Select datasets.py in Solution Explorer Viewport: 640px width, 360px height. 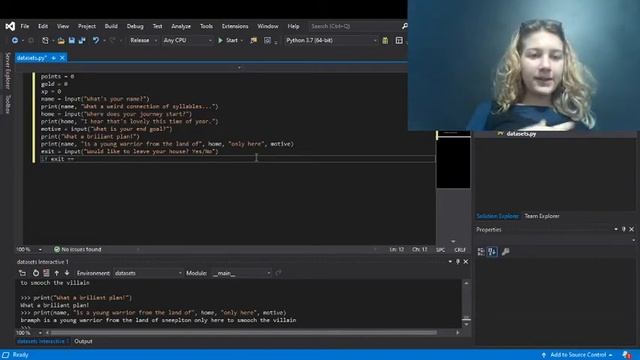click(x=521, y=134)
